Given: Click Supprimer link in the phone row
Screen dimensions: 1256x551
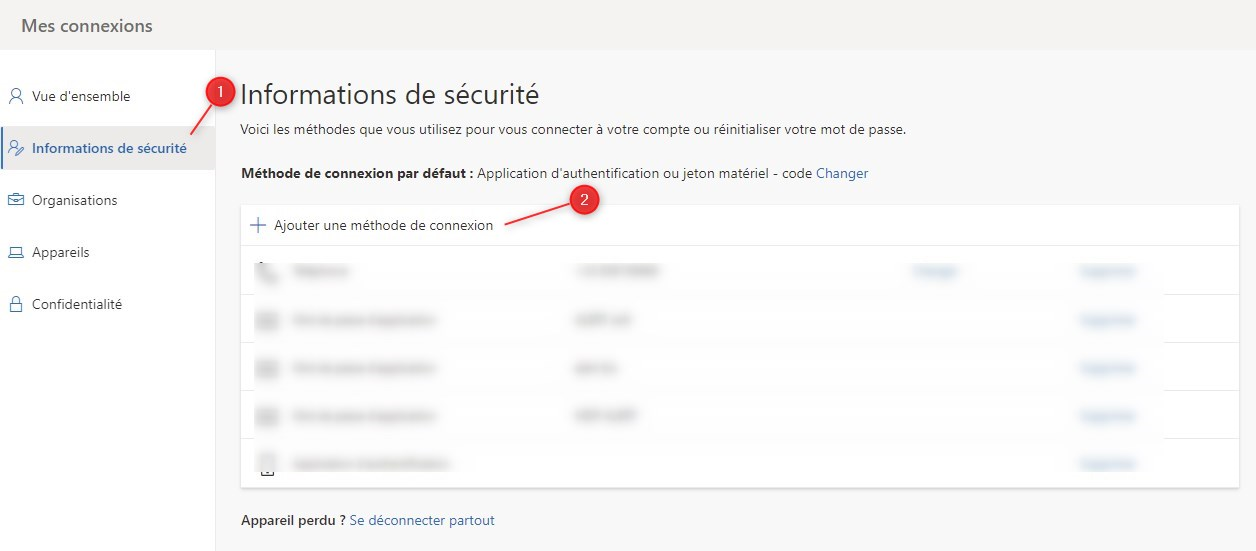Looking at the screenshot, I should pyautogui.click(x=1107, y=271).
